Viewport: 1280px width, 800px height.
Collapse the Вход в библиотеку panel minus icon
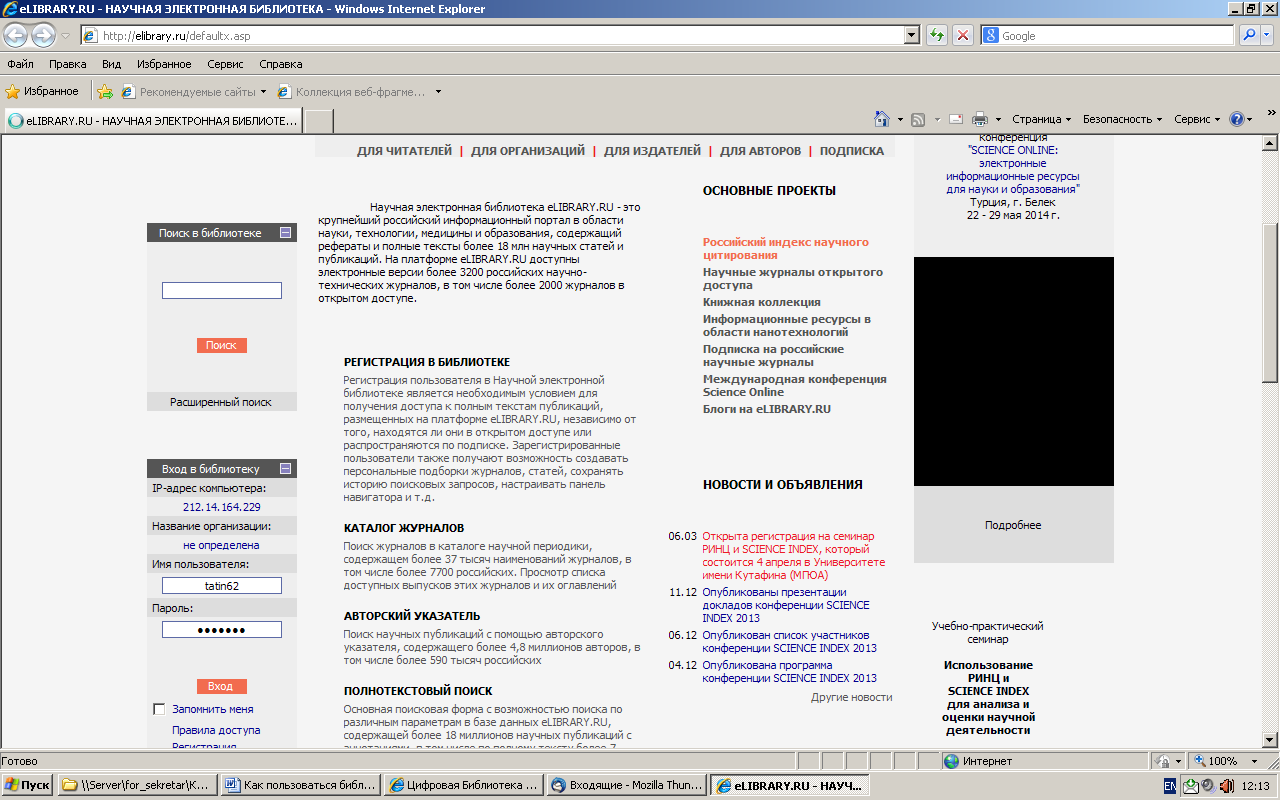[x=285, y=469]
